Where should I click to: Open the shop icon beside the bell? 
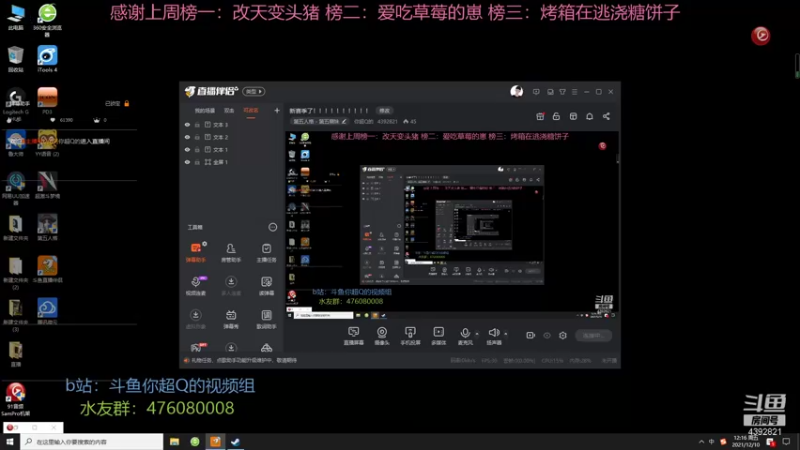click(x=573, y=116)
